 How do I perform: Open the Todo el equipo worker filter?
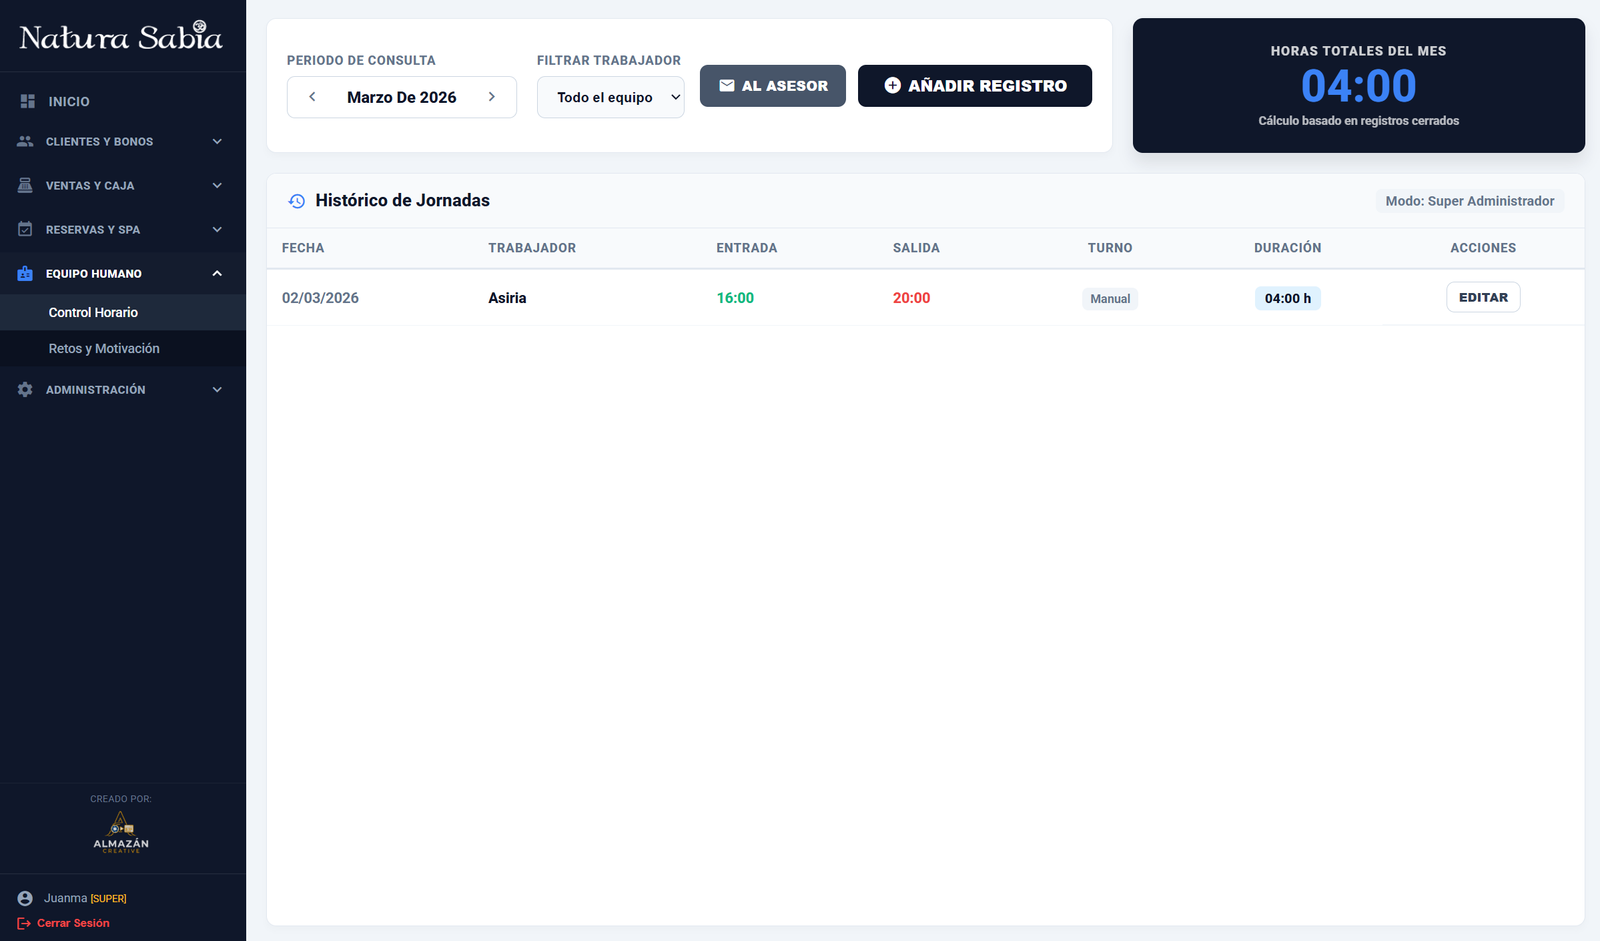[x=610, y=97]
